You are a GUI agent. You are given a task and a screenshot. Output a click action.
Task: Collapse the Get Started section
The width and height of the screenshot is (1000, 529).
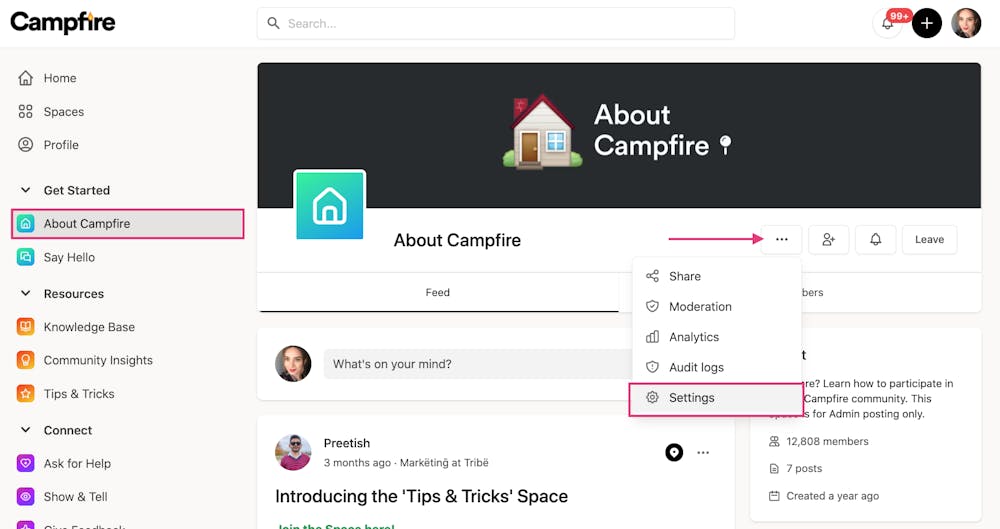tap(26, 190)
